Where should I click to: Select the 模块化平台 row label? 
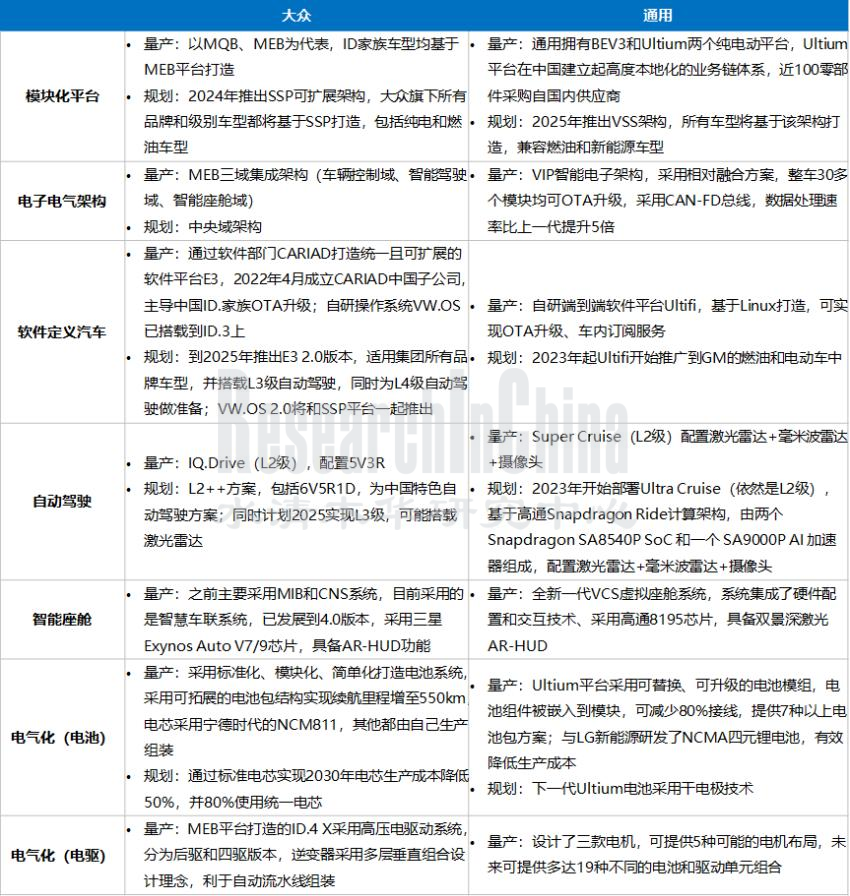tap(62, 96)
